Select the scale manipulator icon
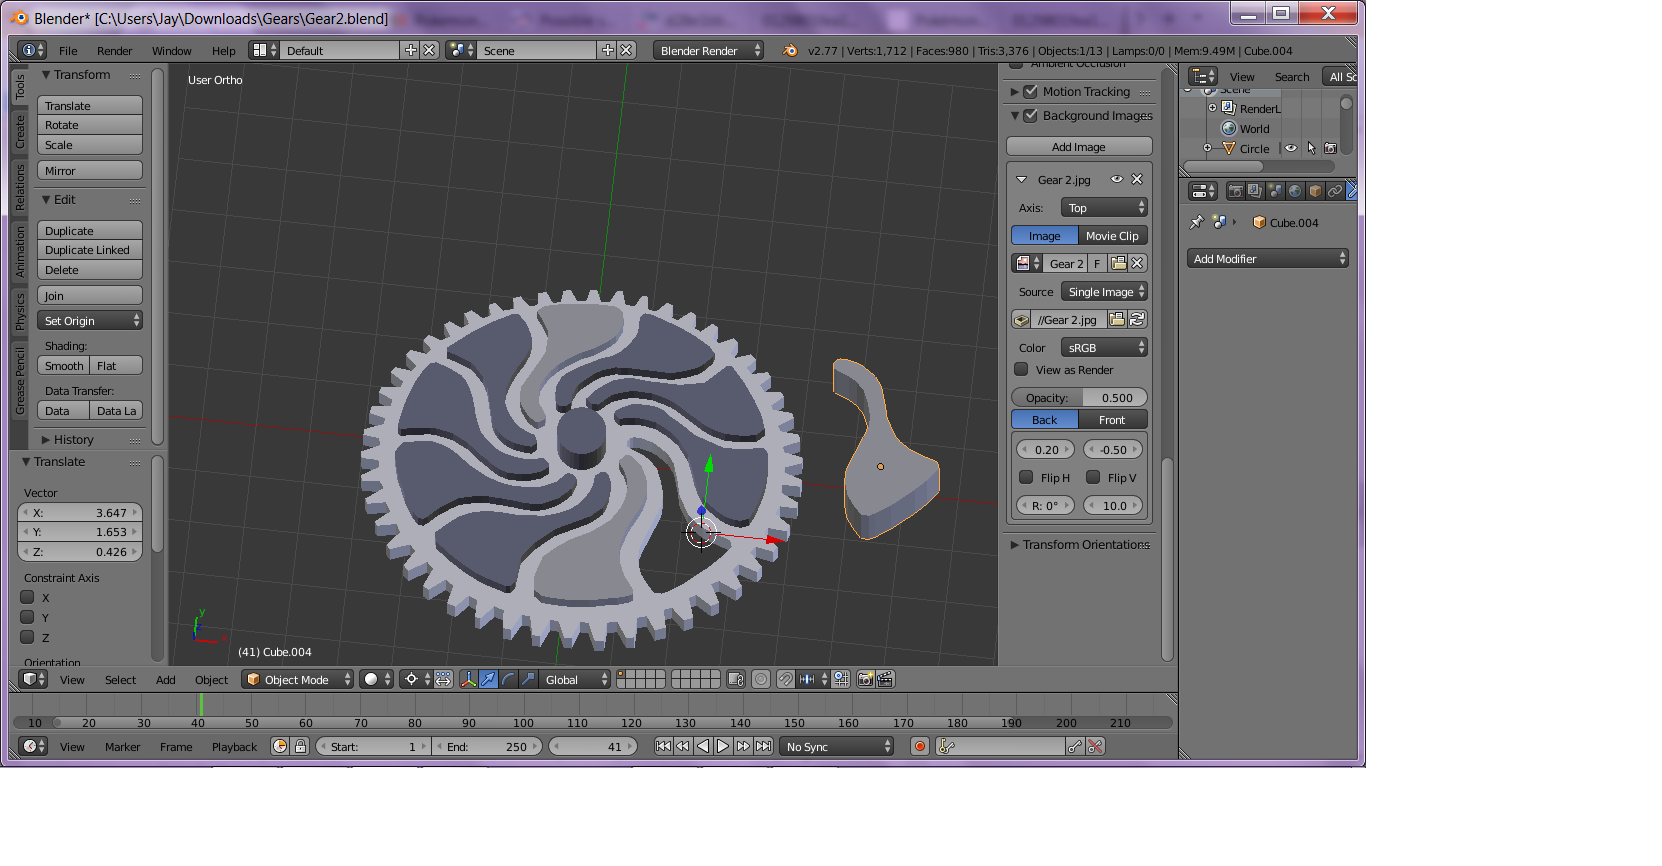The width and height of the screenshot is (1662, 866). pos(528,679)
